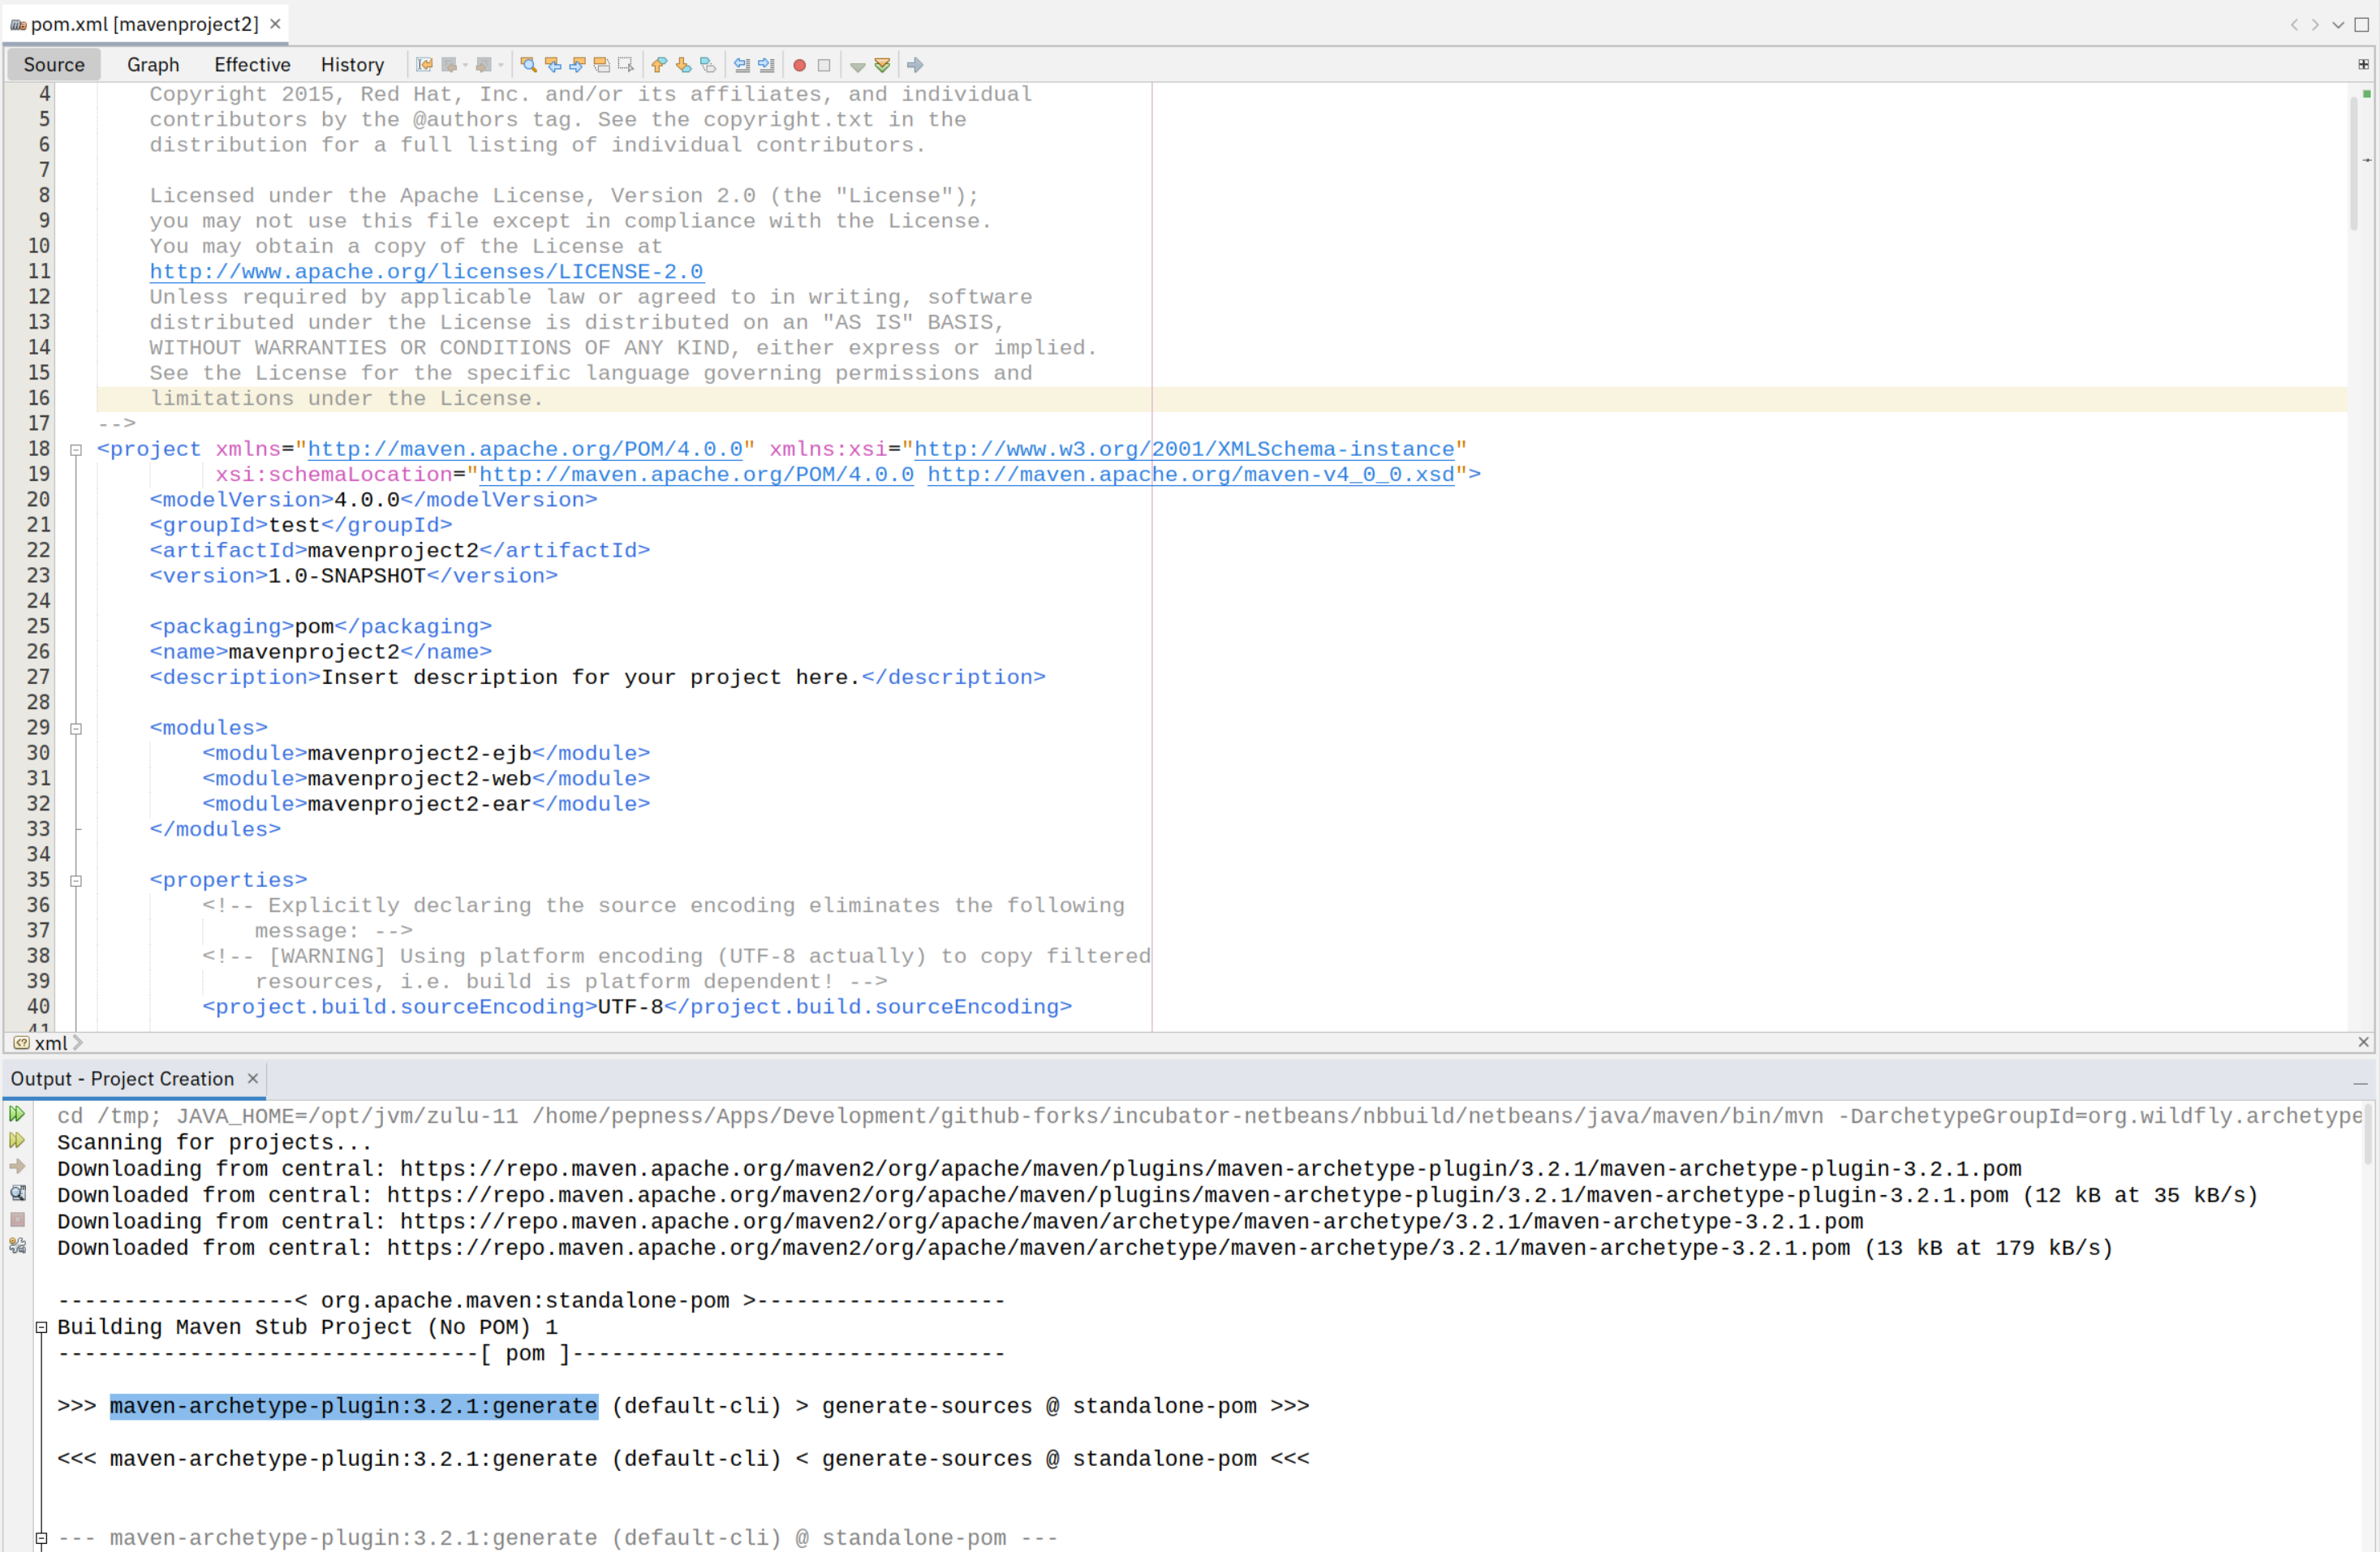Collapse Building Maven Stub Project output fold

(42, 1327)
